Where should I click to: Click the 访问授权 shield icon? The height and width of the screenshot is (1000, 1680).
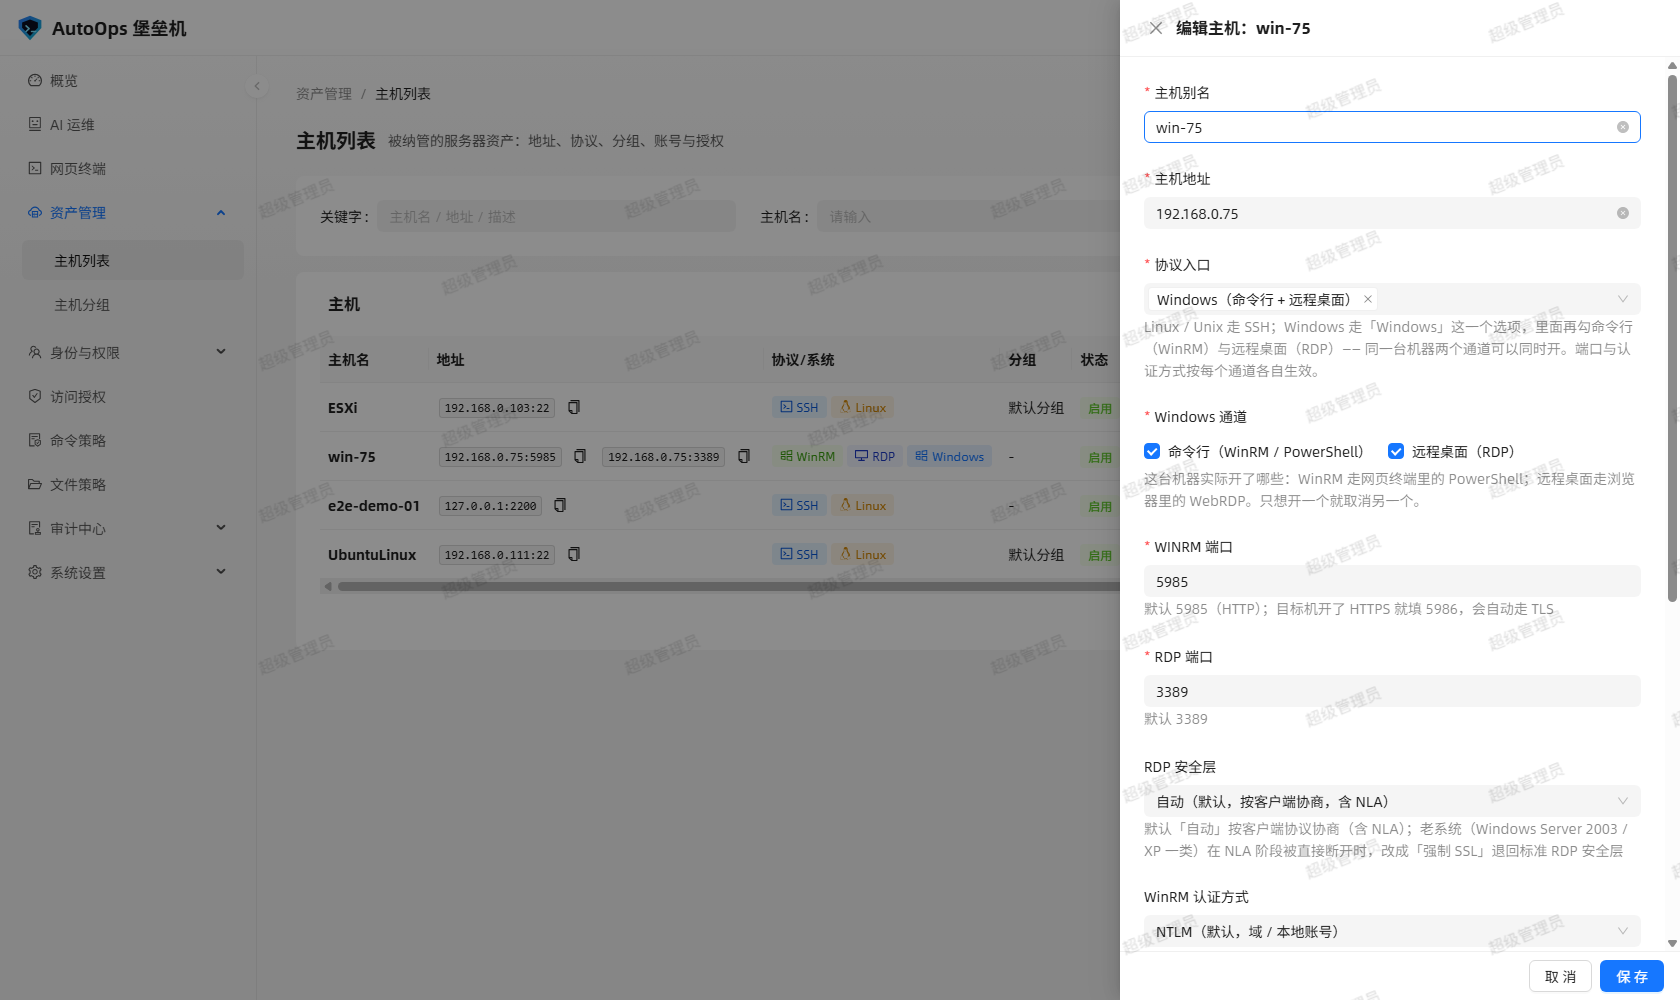pos(35,396)
